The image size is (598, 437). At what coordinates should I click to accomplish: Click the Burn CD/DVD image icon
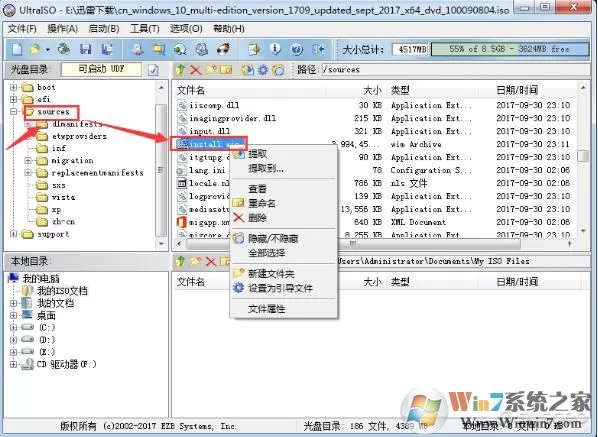[223, 50]
